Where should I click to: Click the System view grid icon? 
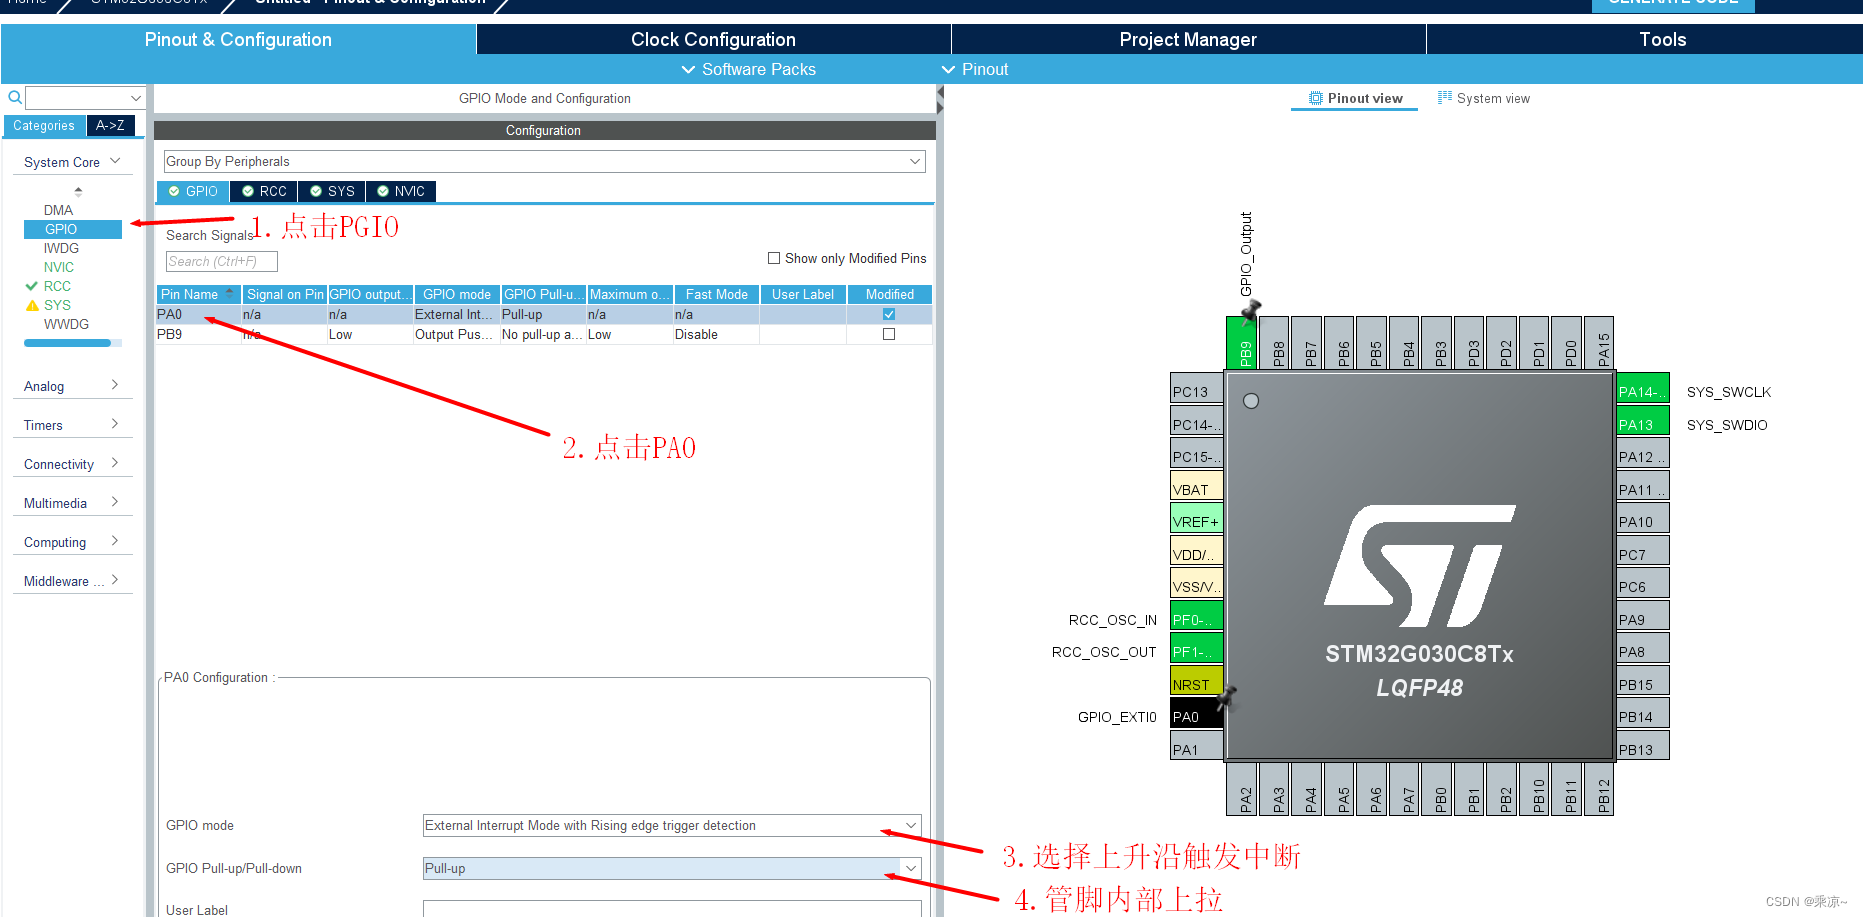coord(1445,97)
